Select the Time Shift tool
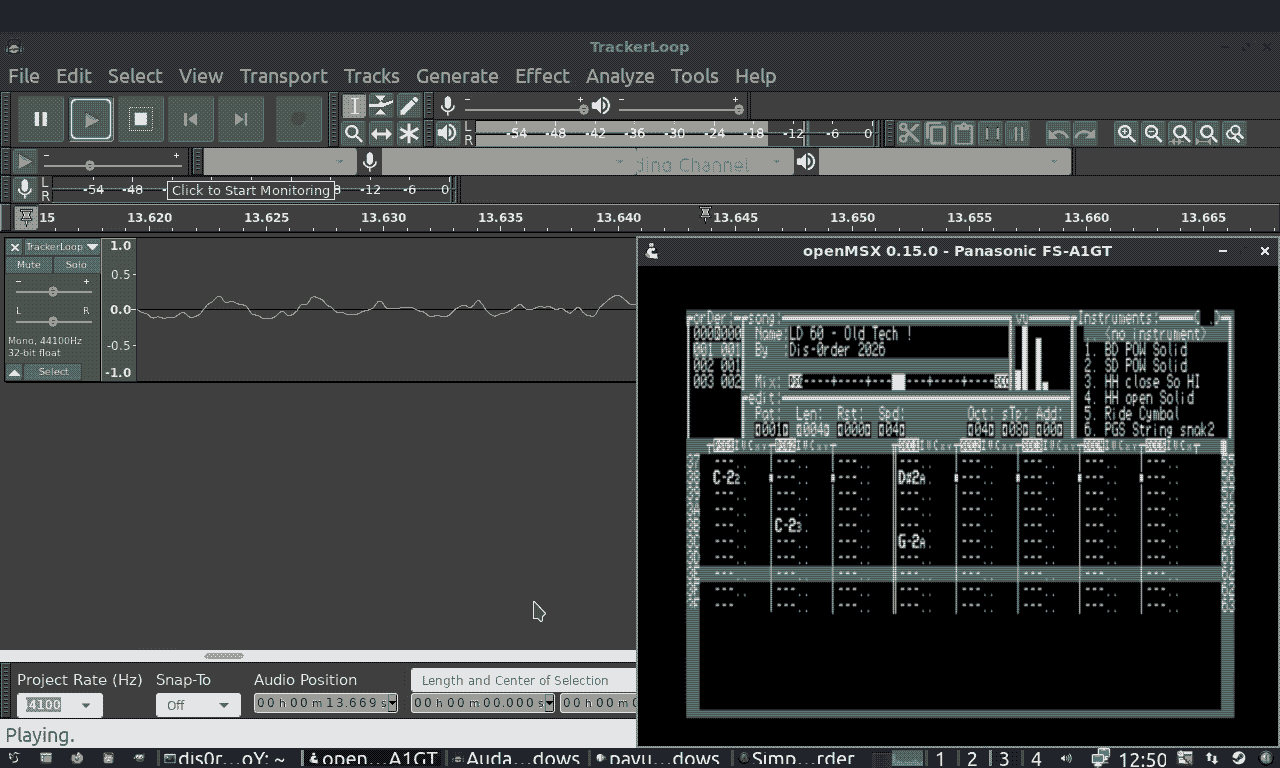The height and width of the screenshot is (768, 1280). 381,133
